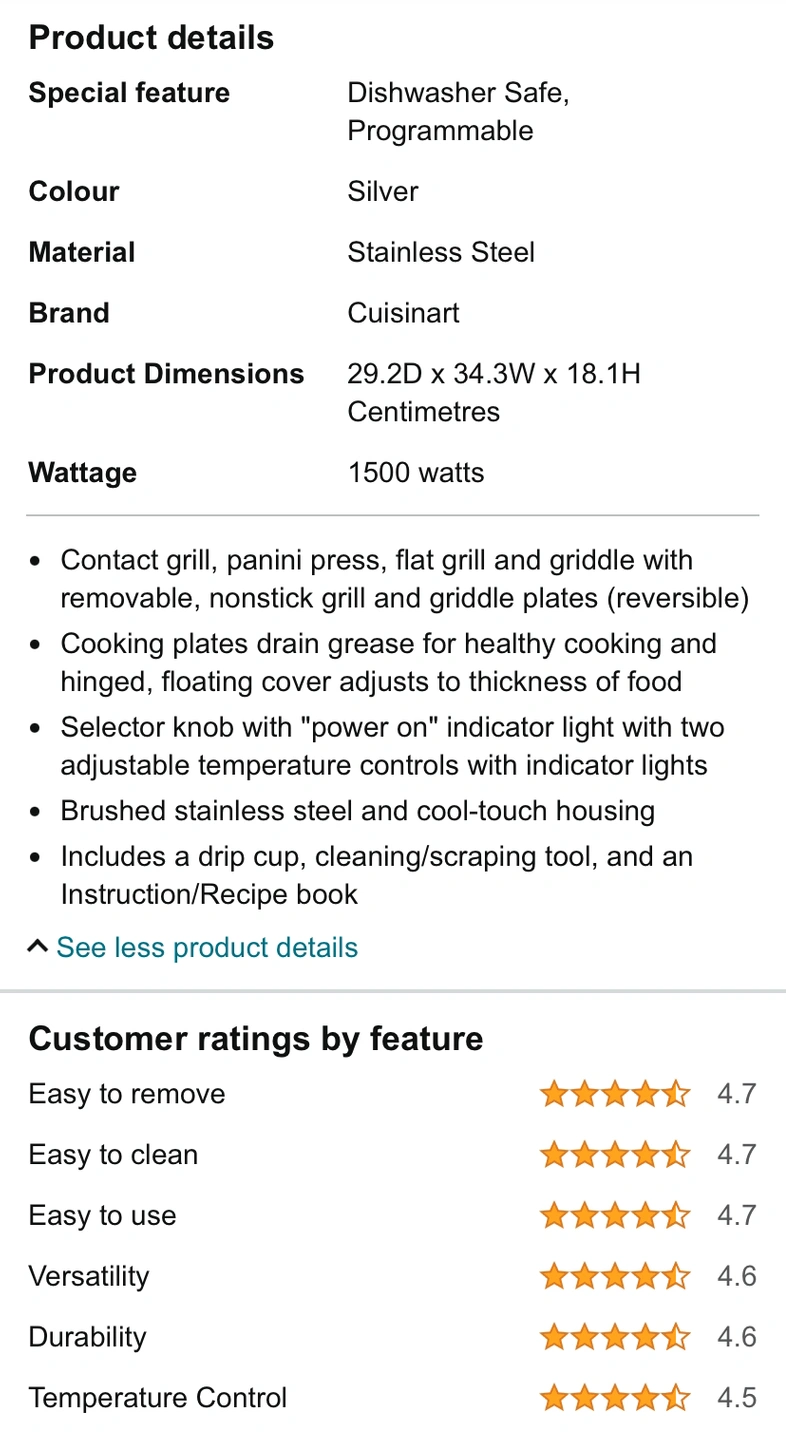The width and height of the screenshot is (786, 1440).
Task: Open the See less product details link
Action: point(207,947)
